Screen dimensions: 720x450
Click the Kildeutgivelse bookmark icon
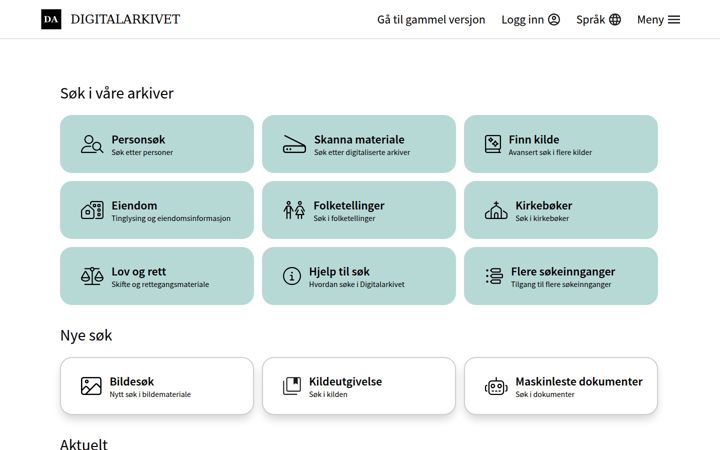(x=292, y=386)
